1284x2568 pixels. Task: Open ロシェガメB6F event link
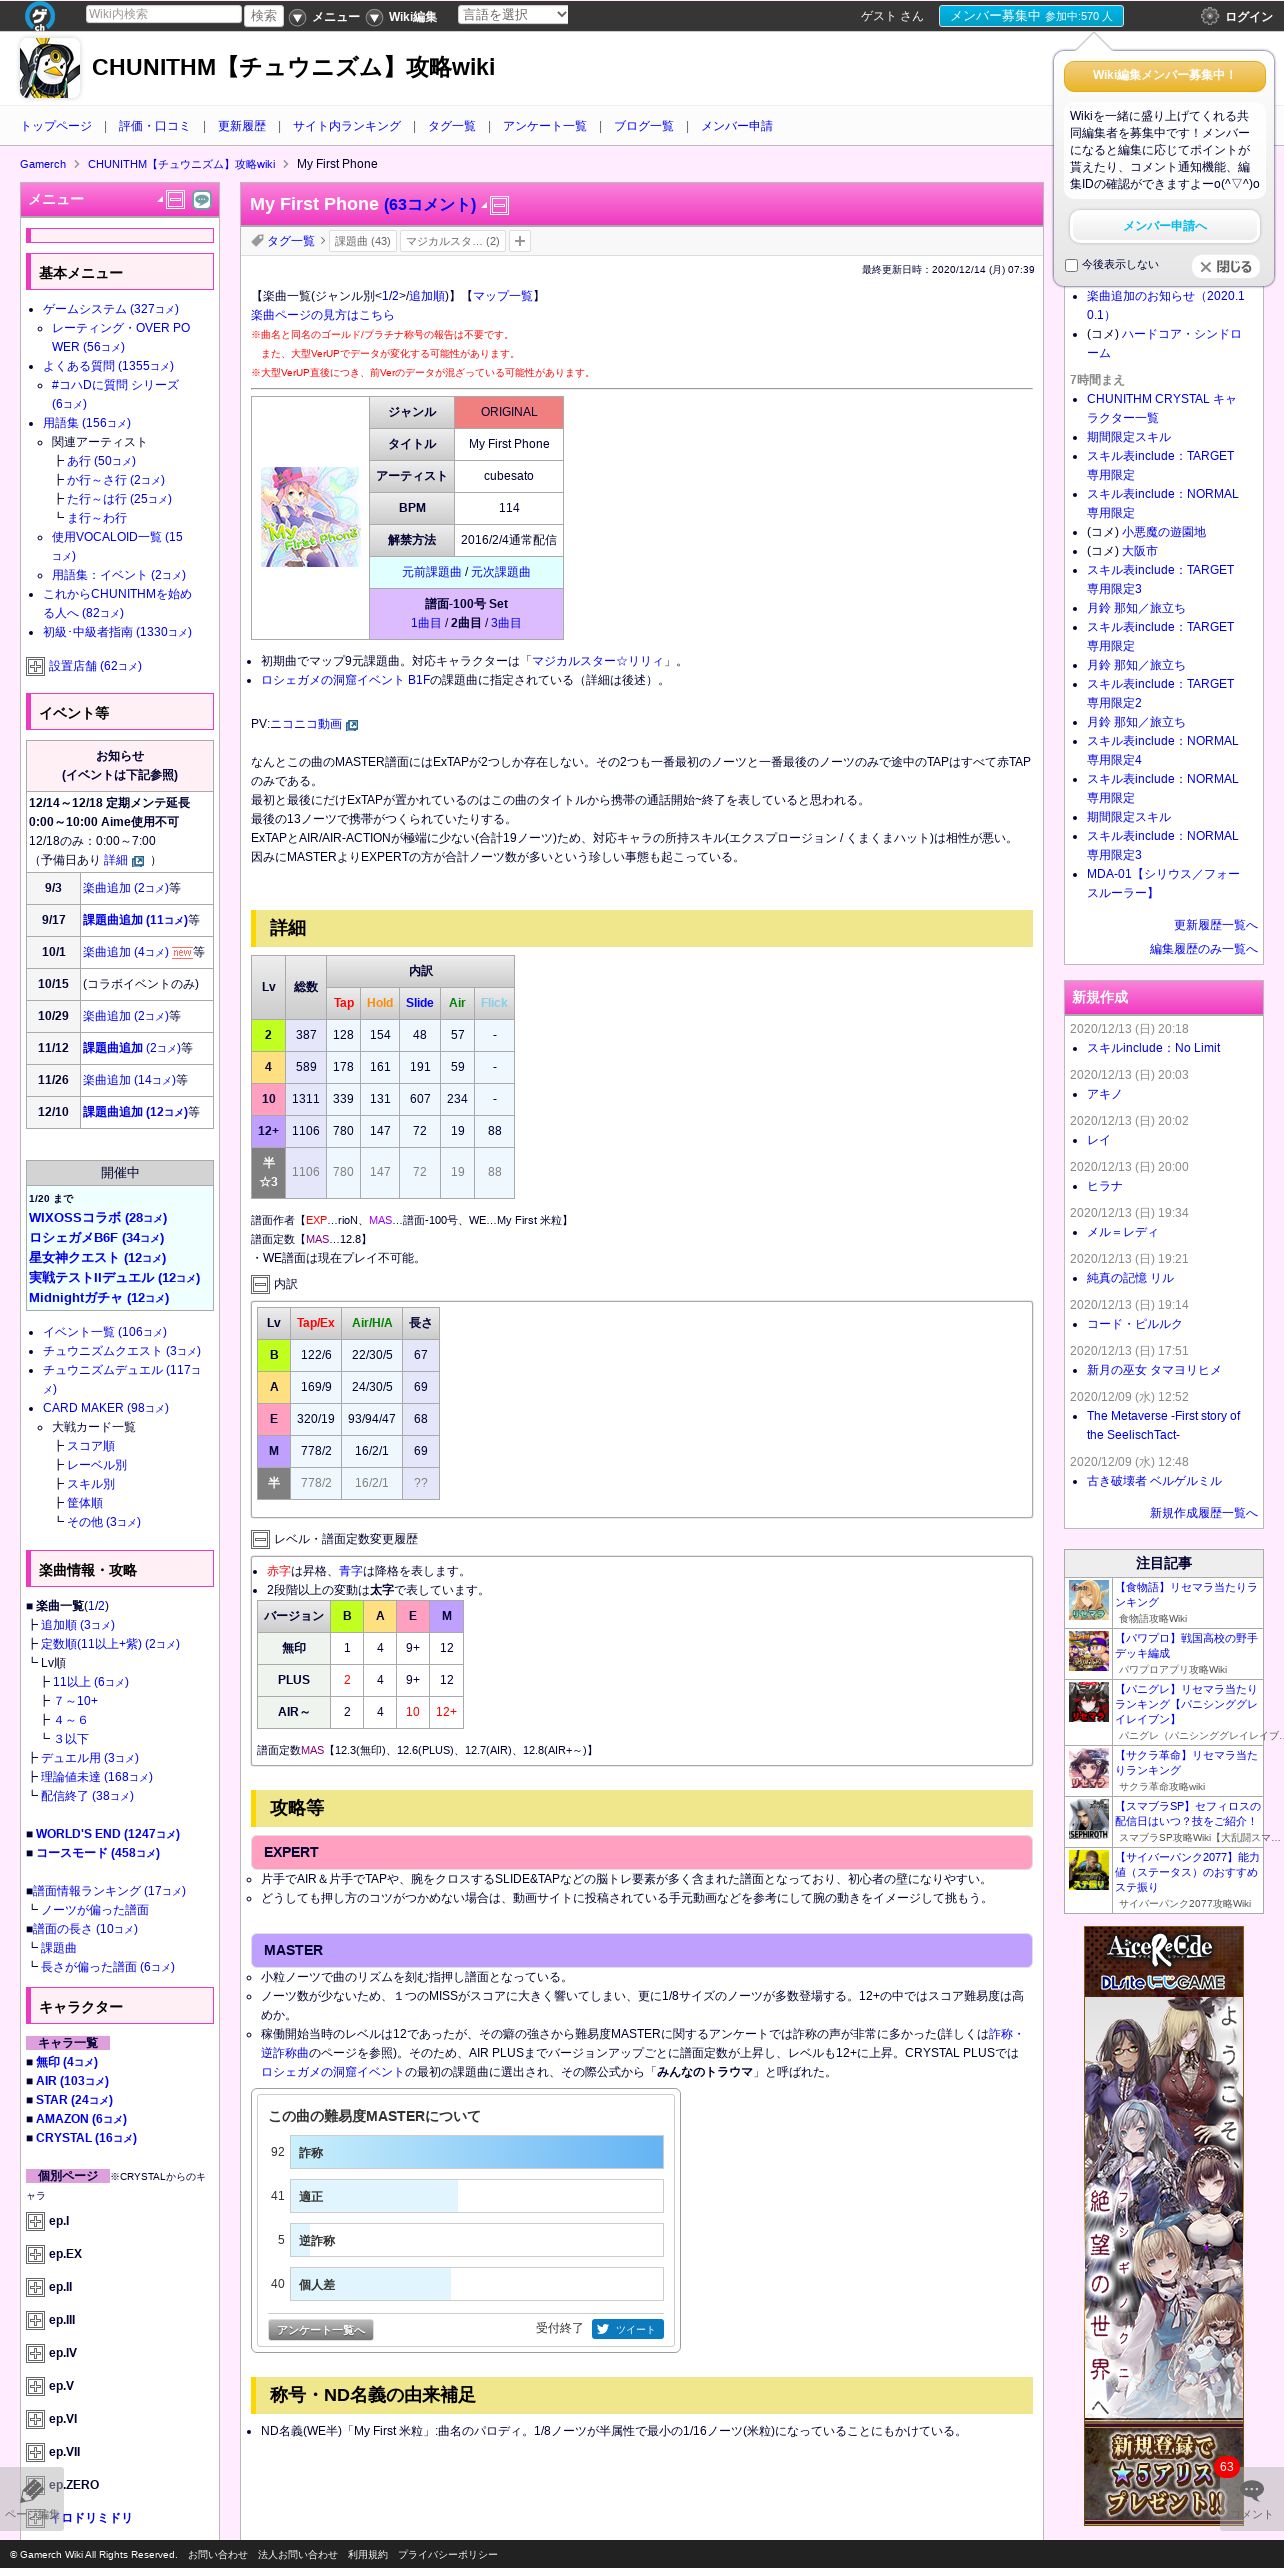pyautogui.click(x=97, y=1238)
